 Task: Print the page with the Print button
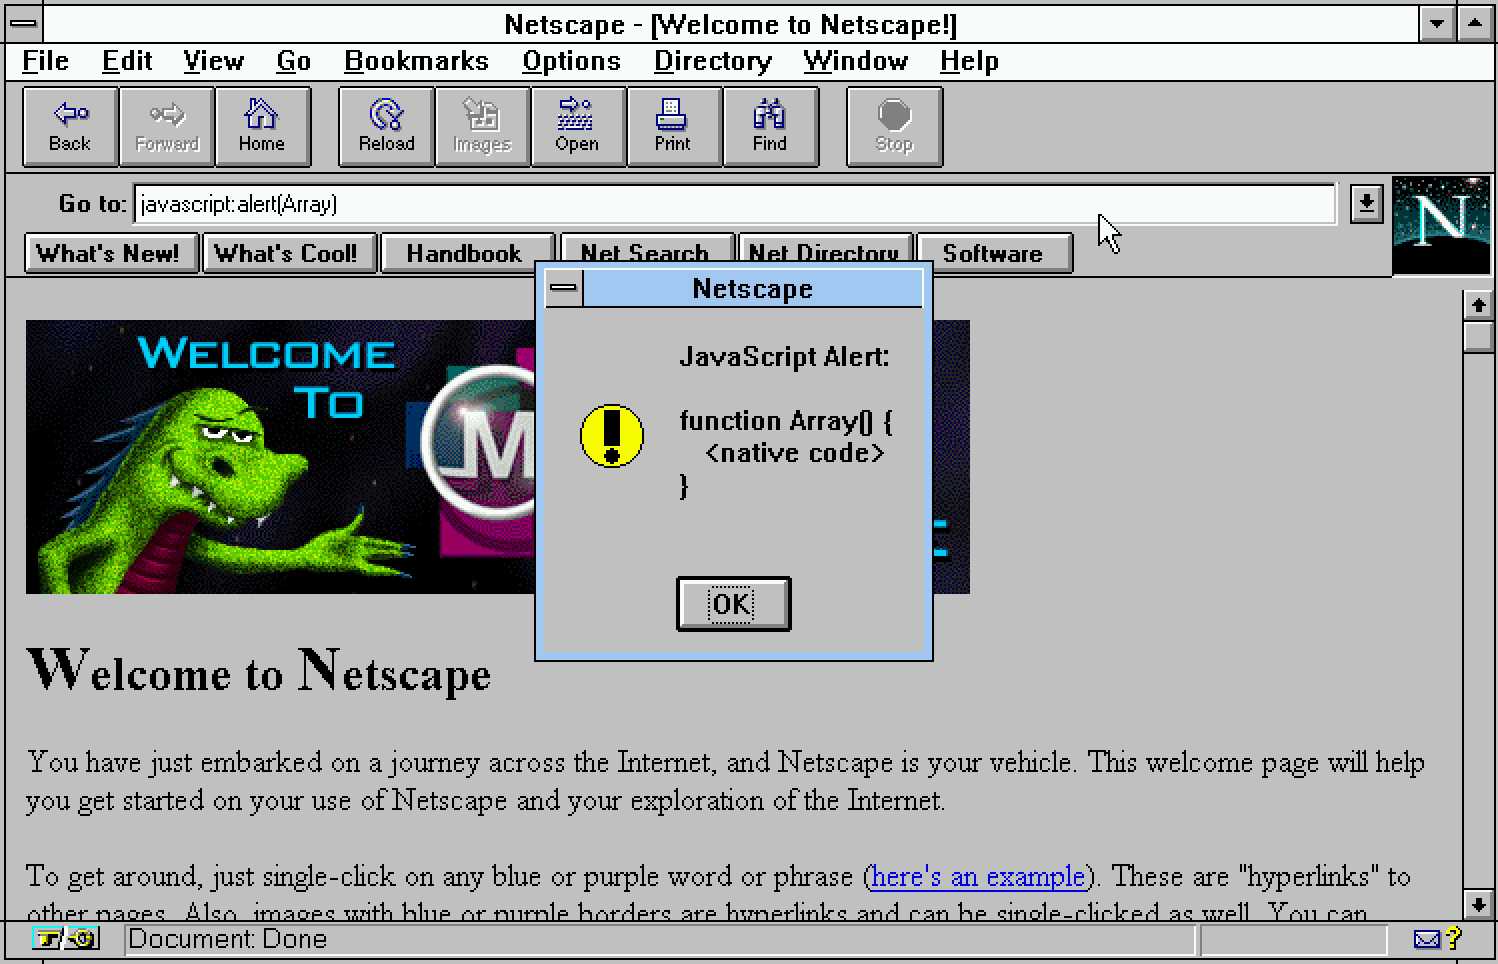pyautogui.click(x=674, y=127)
